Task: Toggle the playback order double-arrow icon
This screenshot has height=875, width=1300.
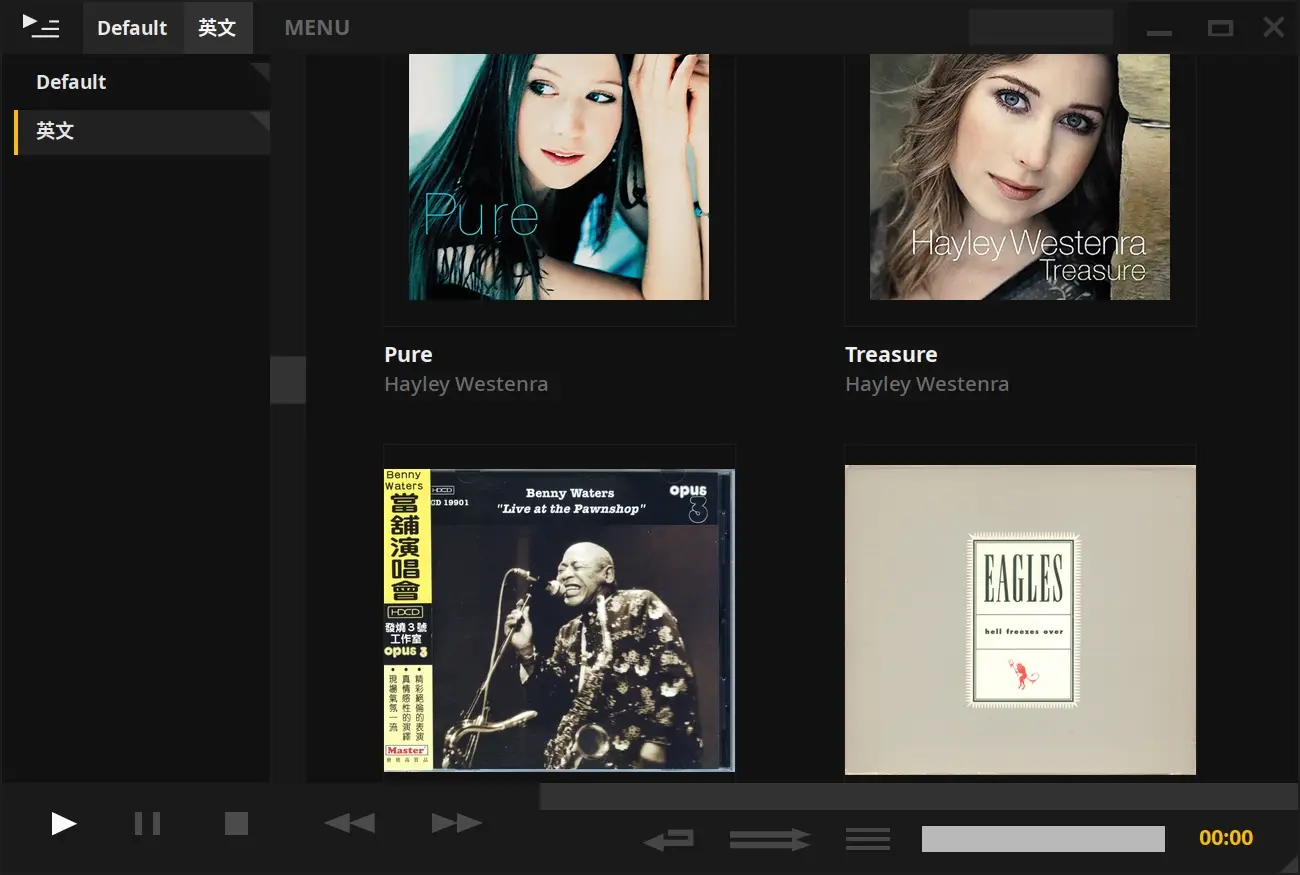Action: [770, 839]
